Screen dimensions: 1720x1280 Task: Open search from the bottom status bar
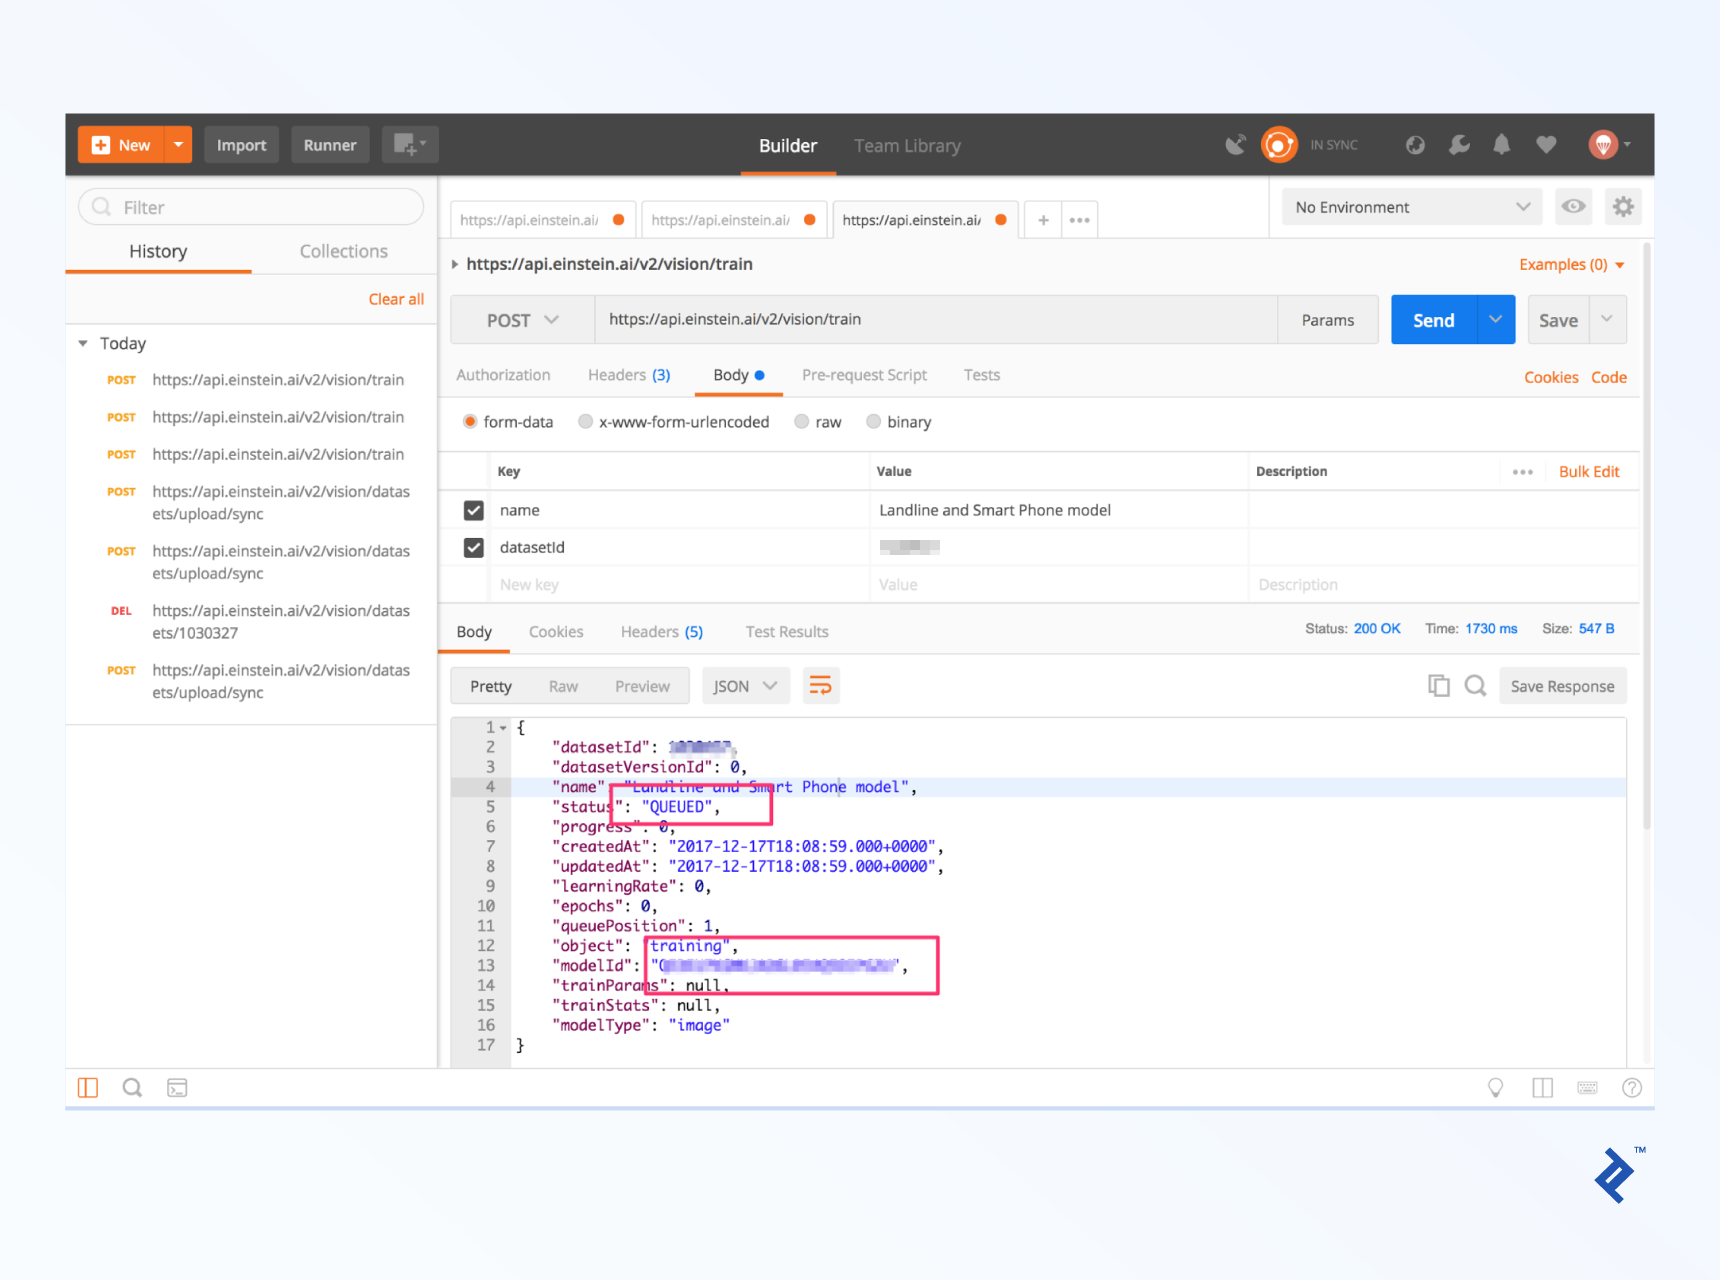[x=132, y=1087]
